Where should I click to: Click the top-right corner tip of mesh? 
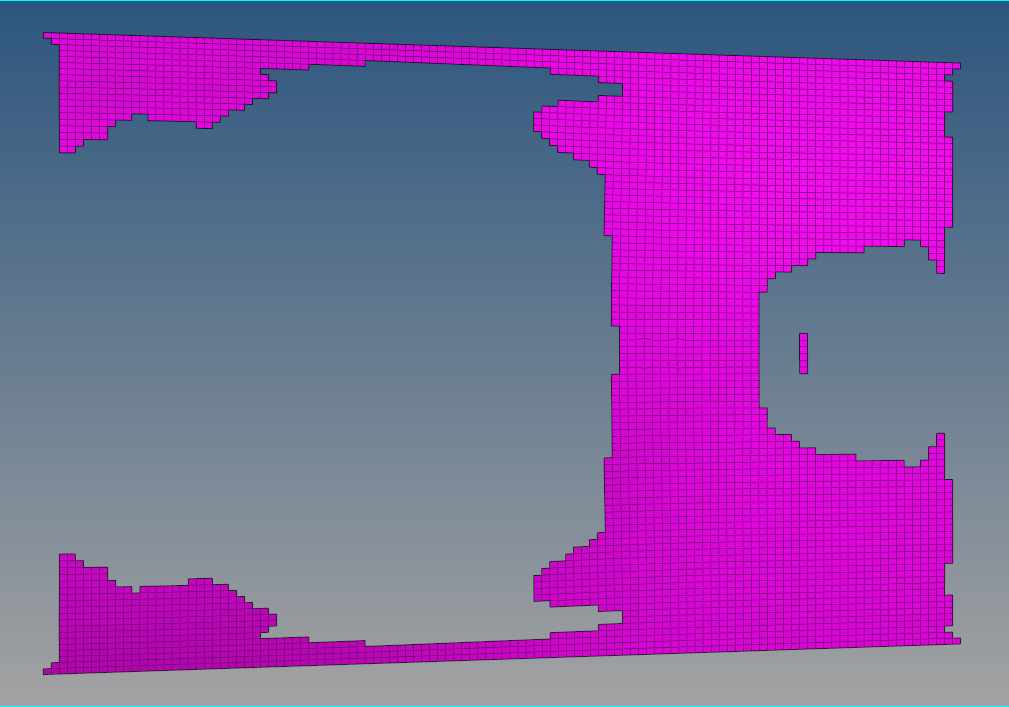(x=956, y=66)
